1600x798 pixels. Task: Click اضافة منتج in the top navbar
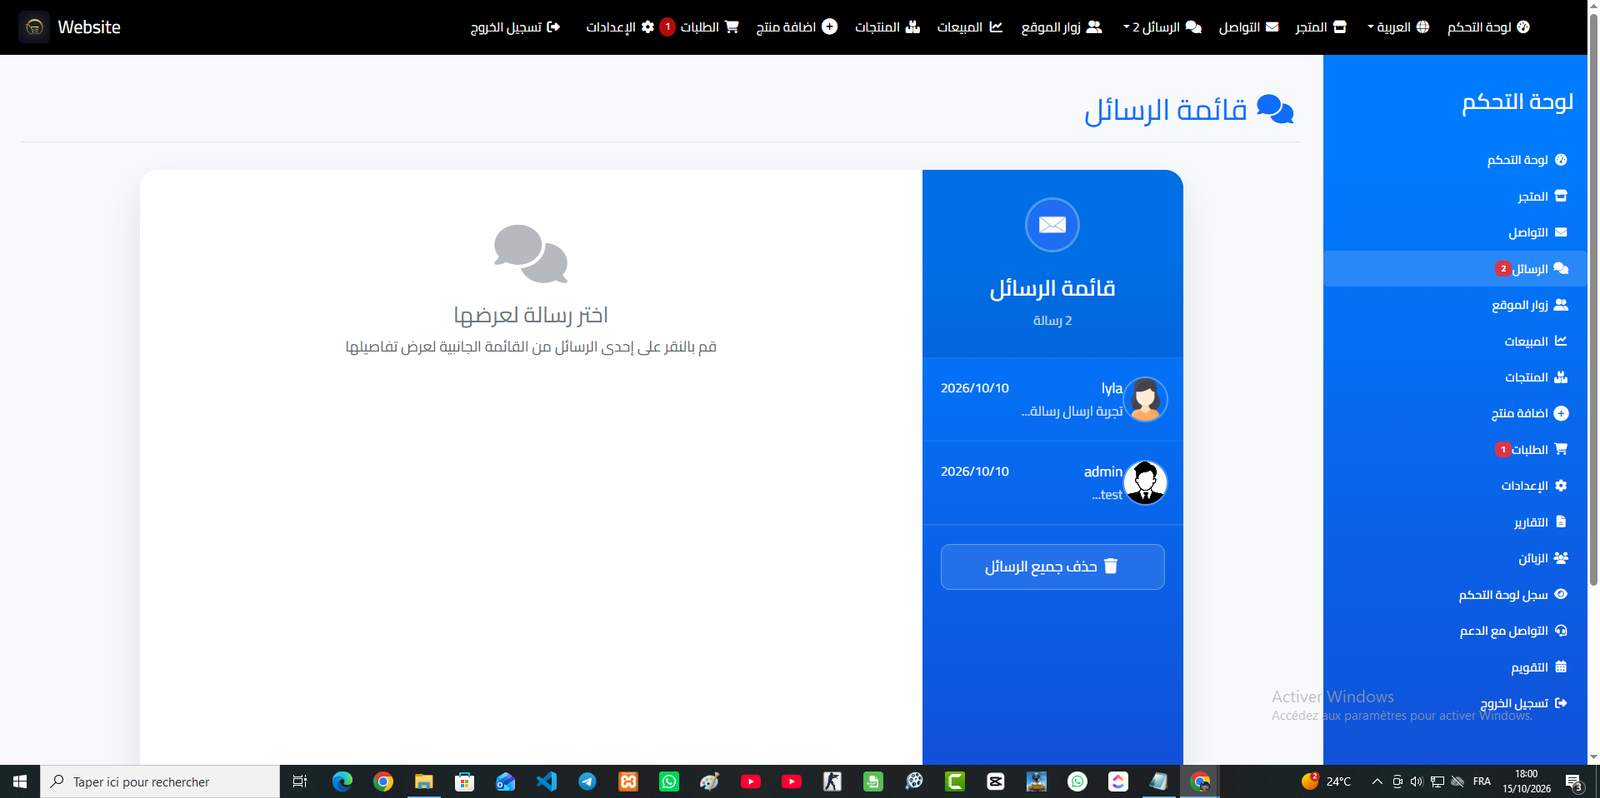796,27
